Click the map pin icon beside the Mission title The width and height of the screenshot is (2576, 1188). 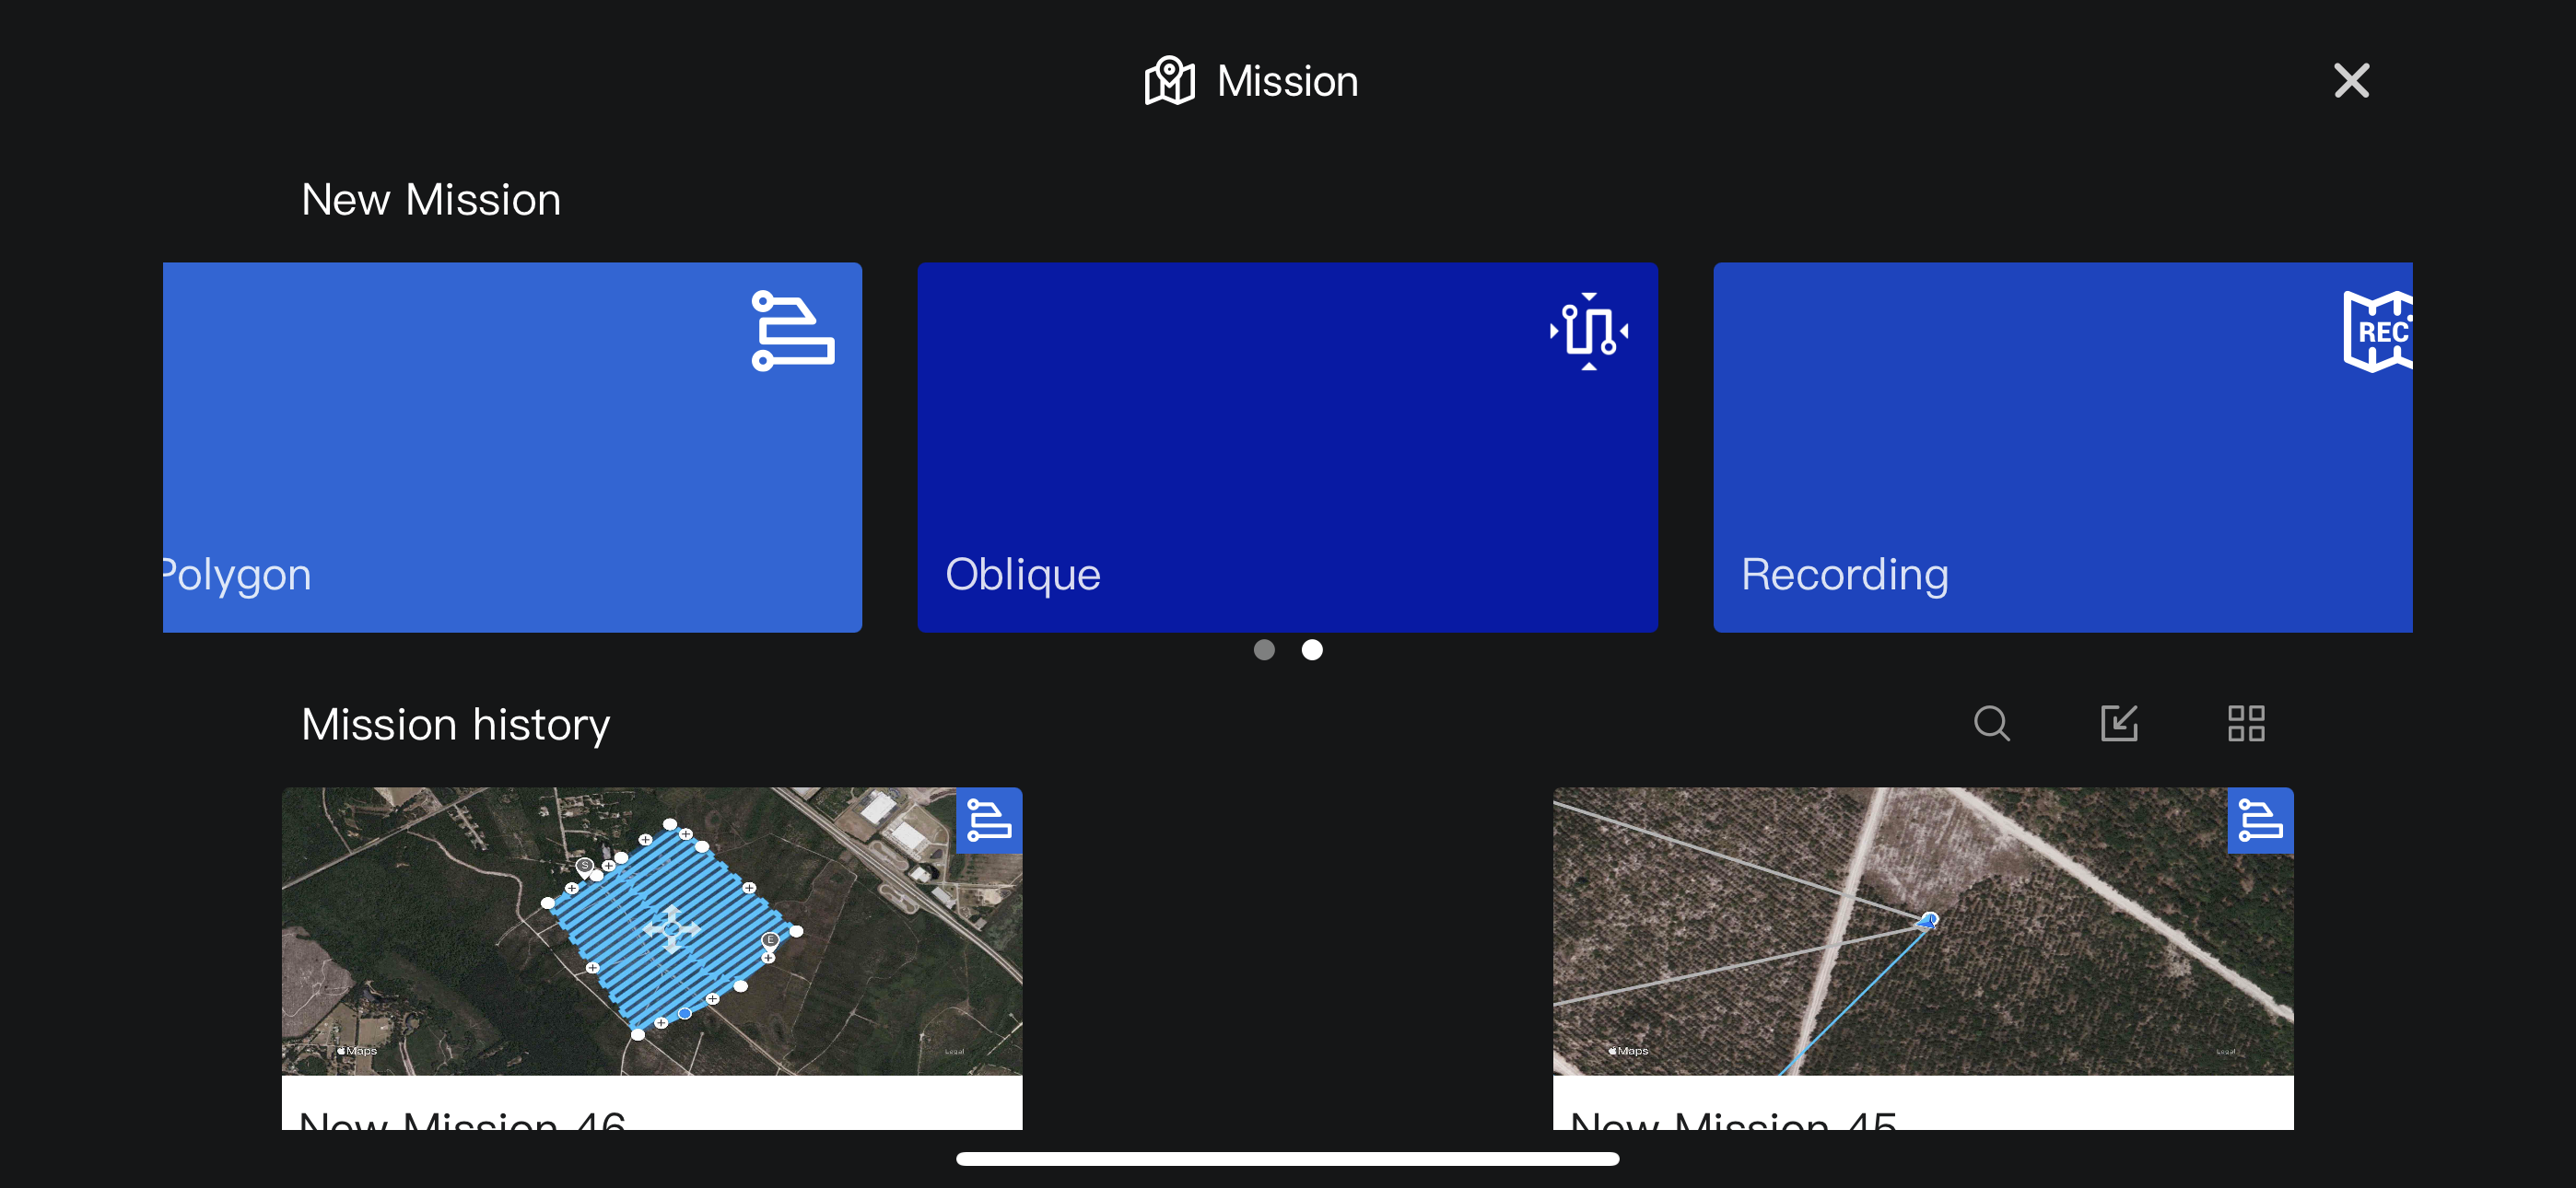[x=1169, y=81]
